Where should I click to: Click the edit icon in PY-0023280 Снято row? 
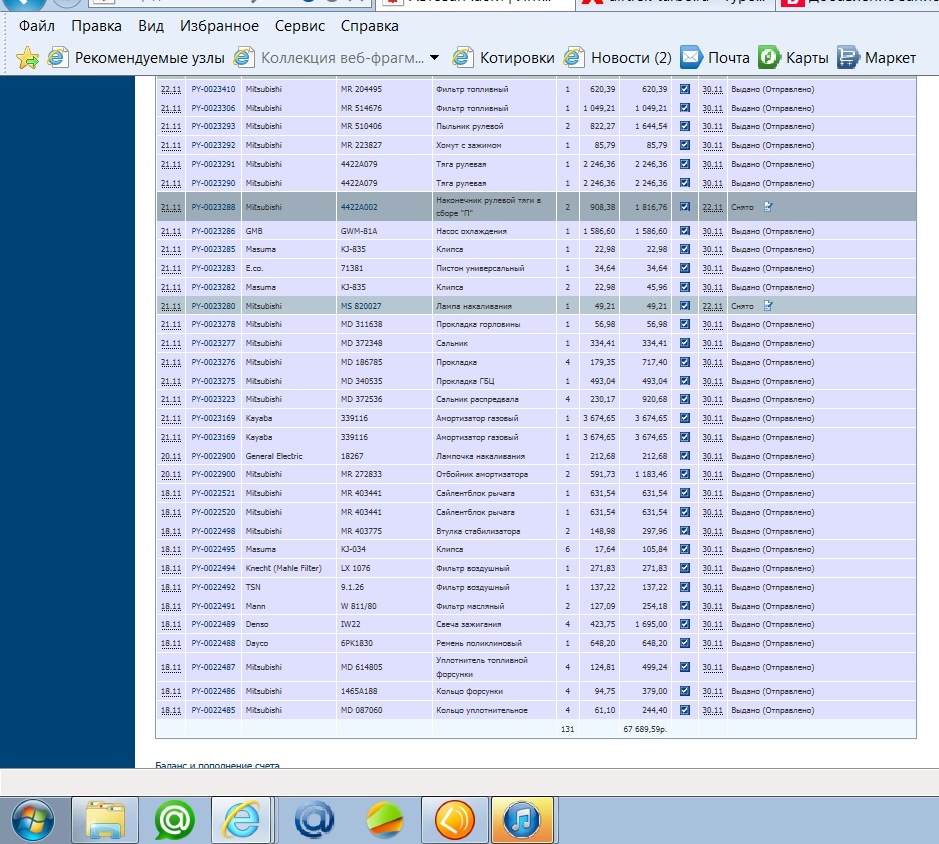tap(768, 306)
